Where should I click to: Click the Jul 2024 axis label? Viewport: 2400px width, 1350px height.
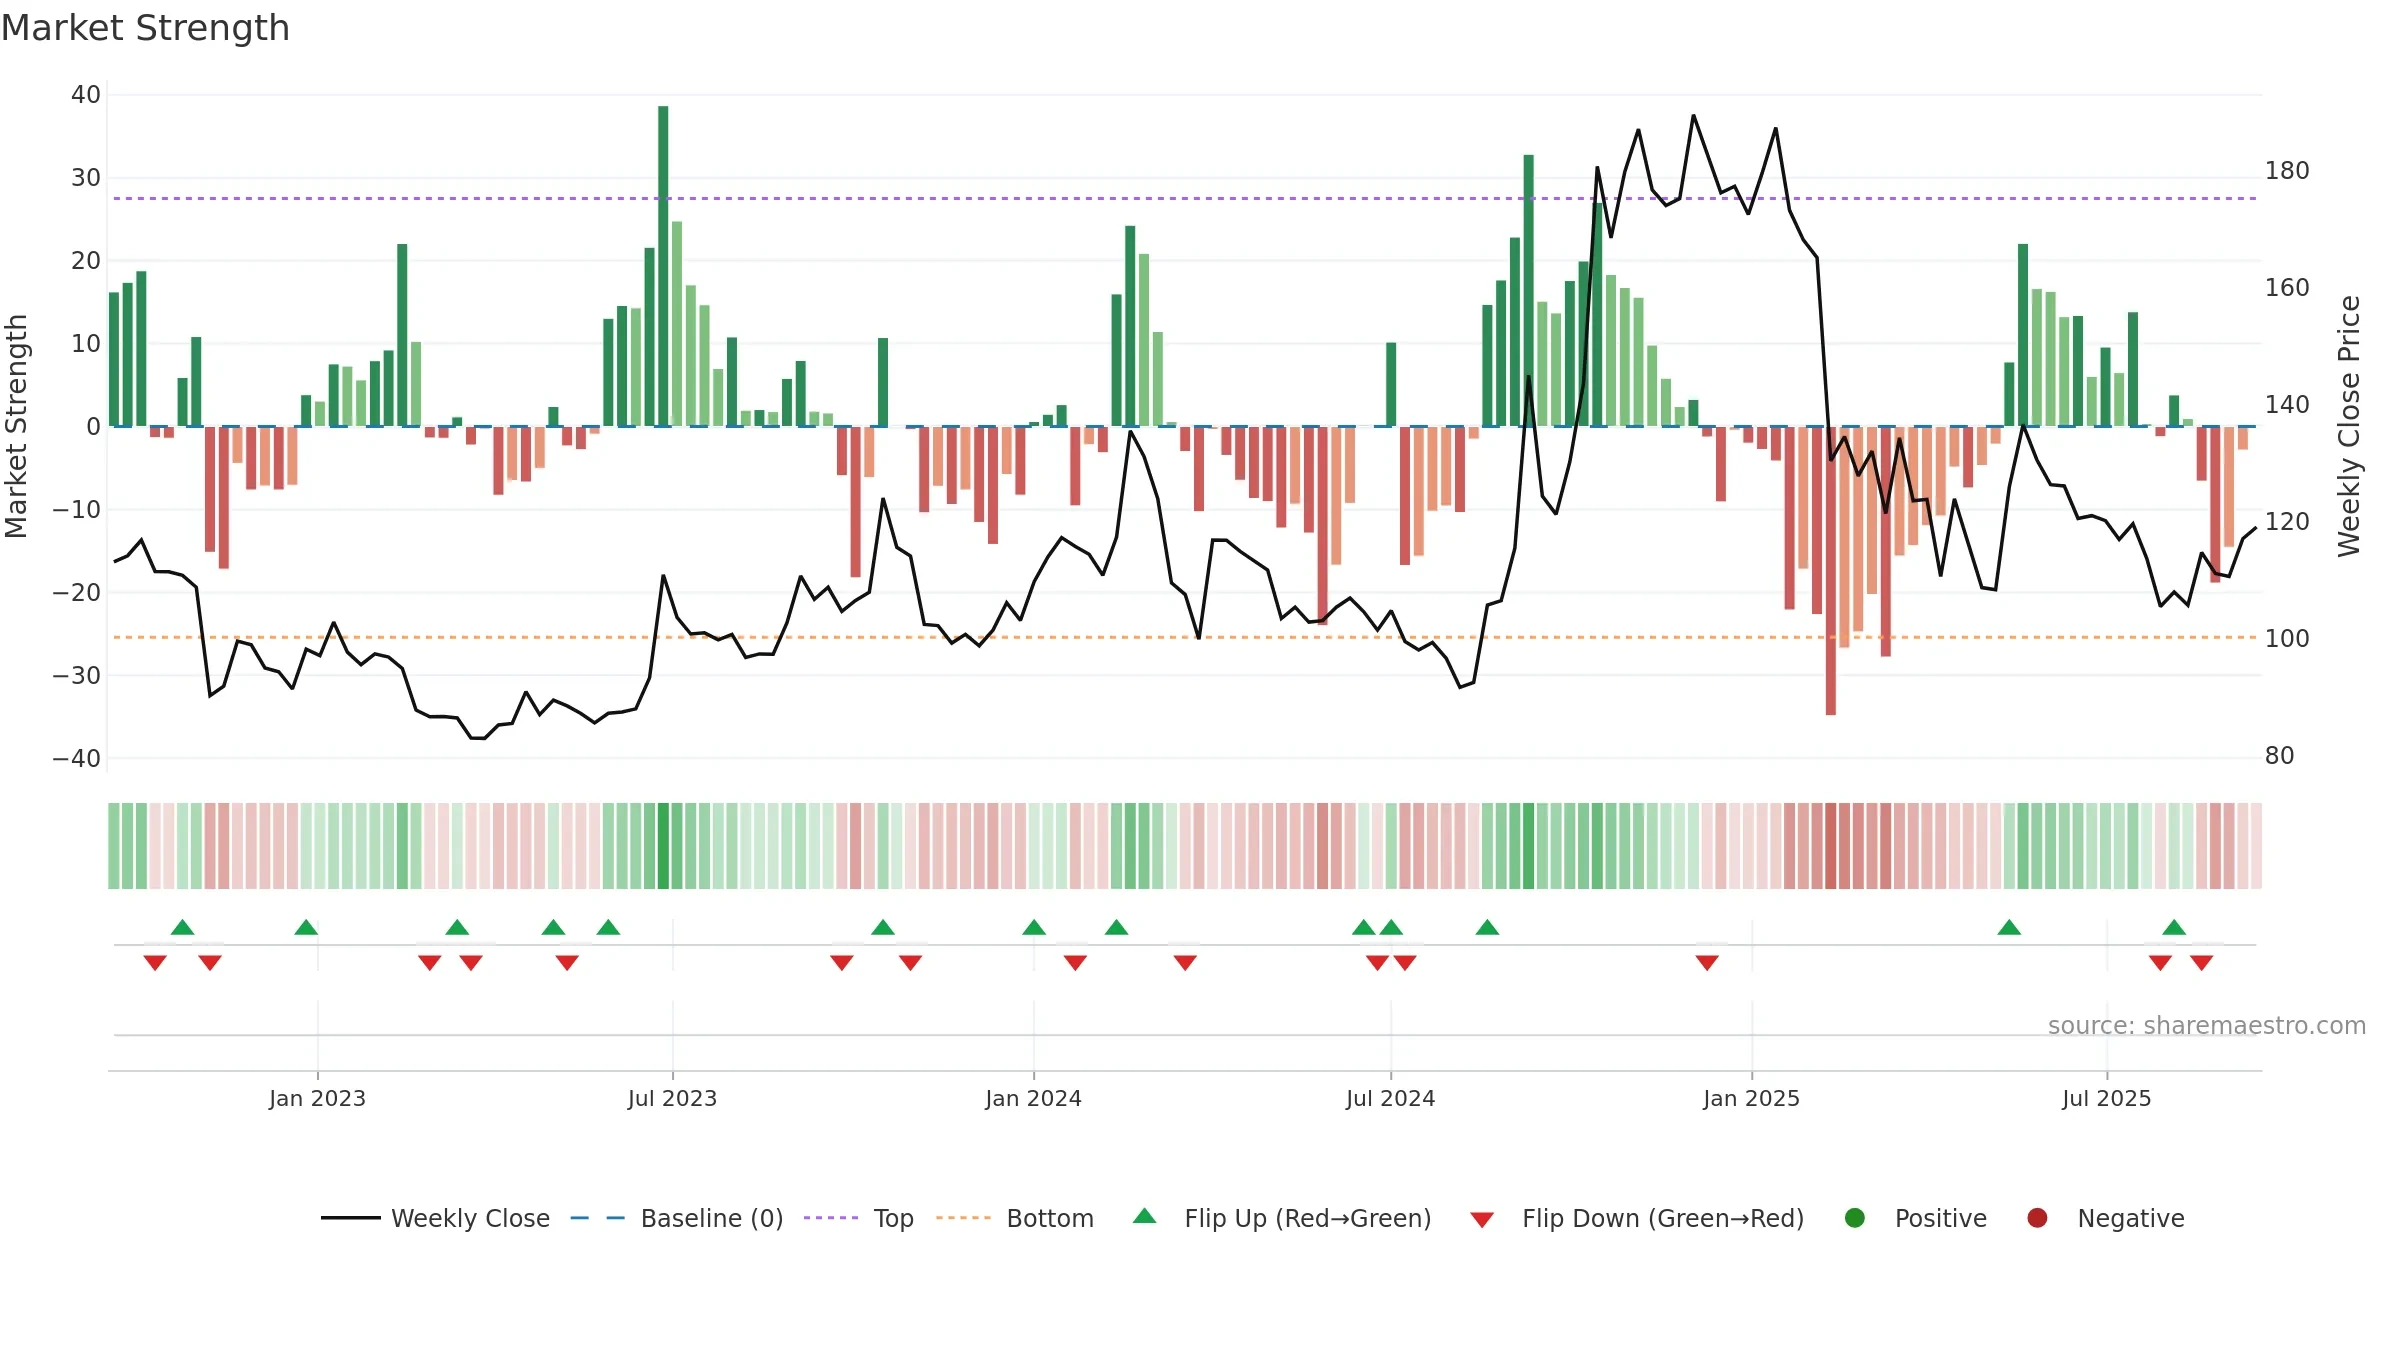[1390, 1098]
